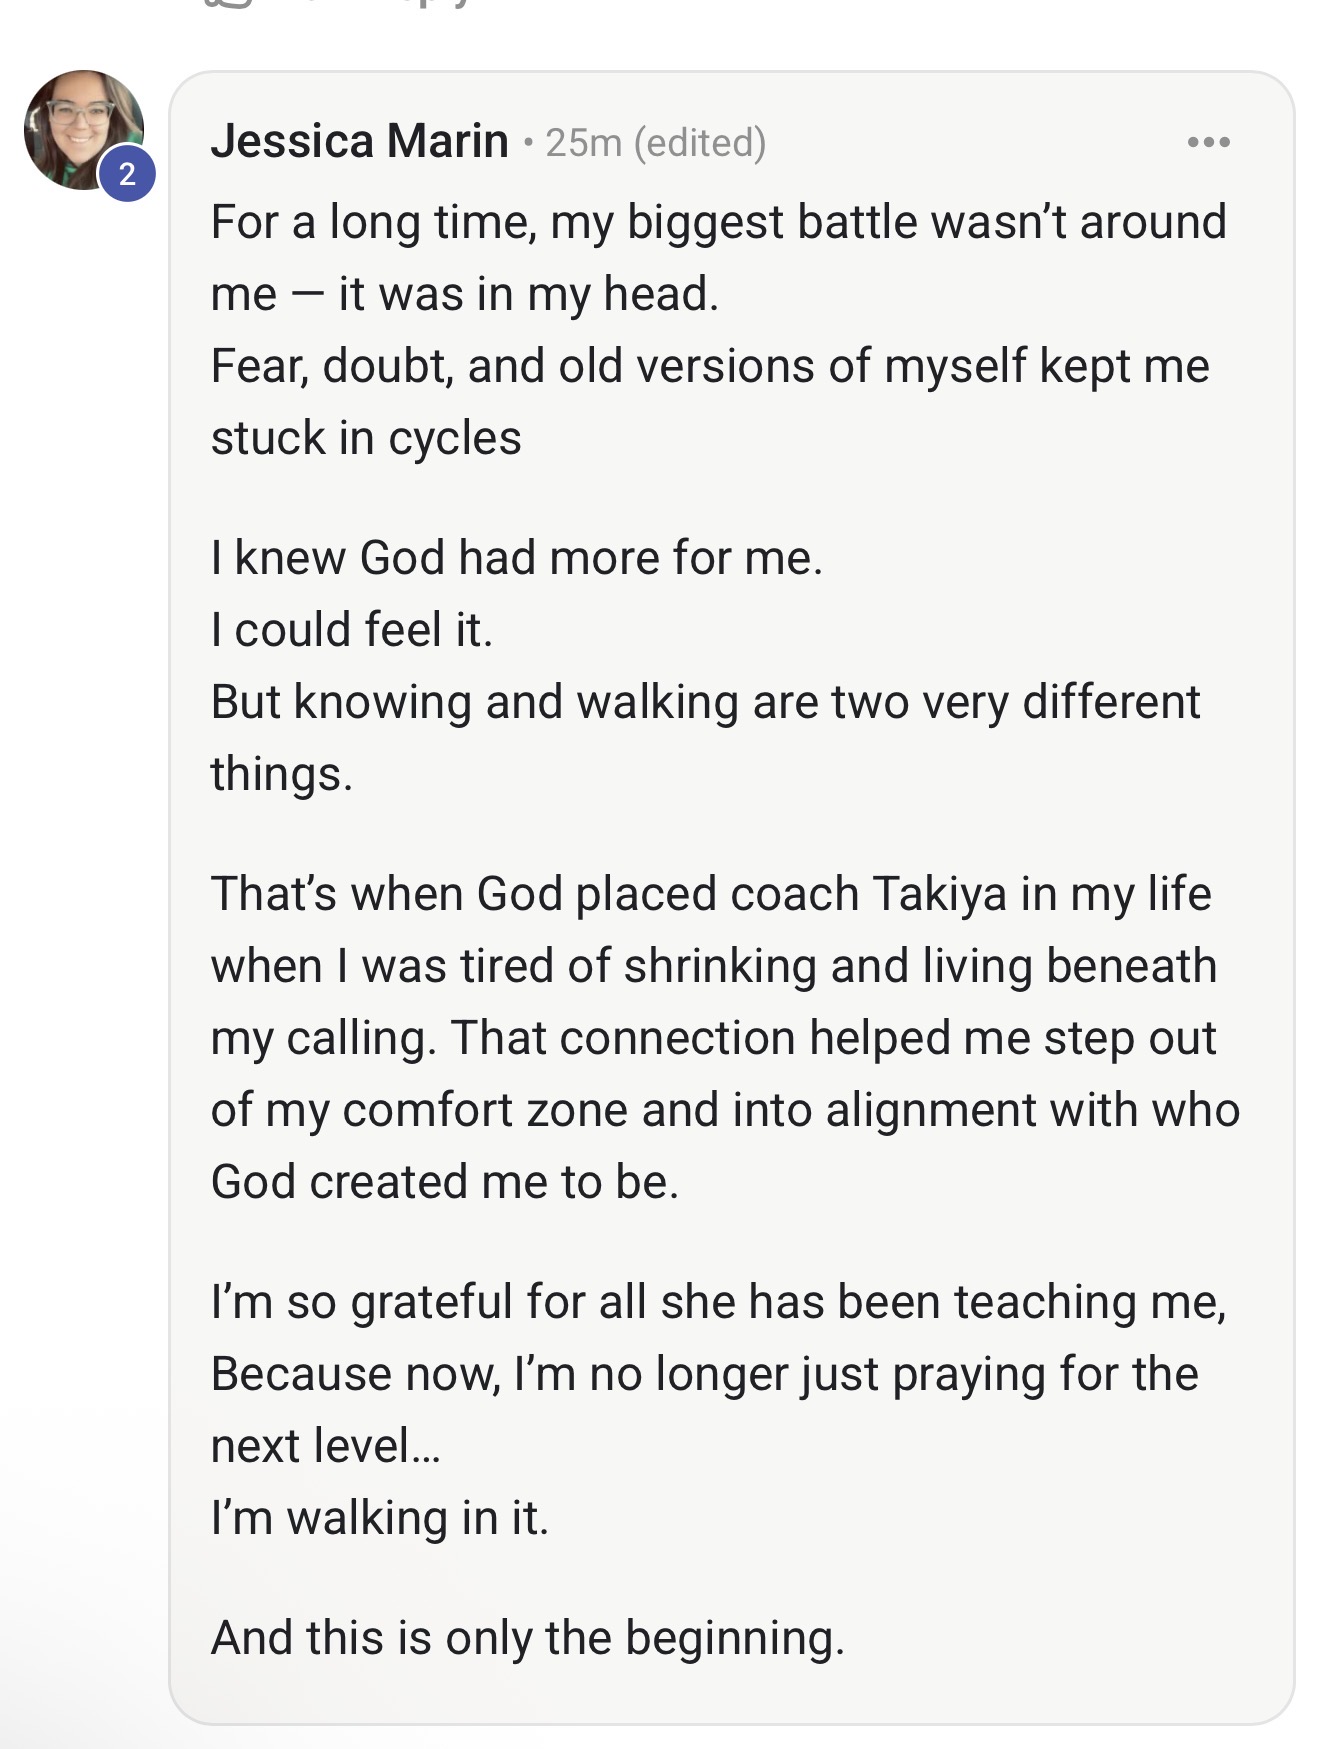Click the sentence "I knew God had more for me."
Screen dimensions: 1320x1749
pos(516,558)
